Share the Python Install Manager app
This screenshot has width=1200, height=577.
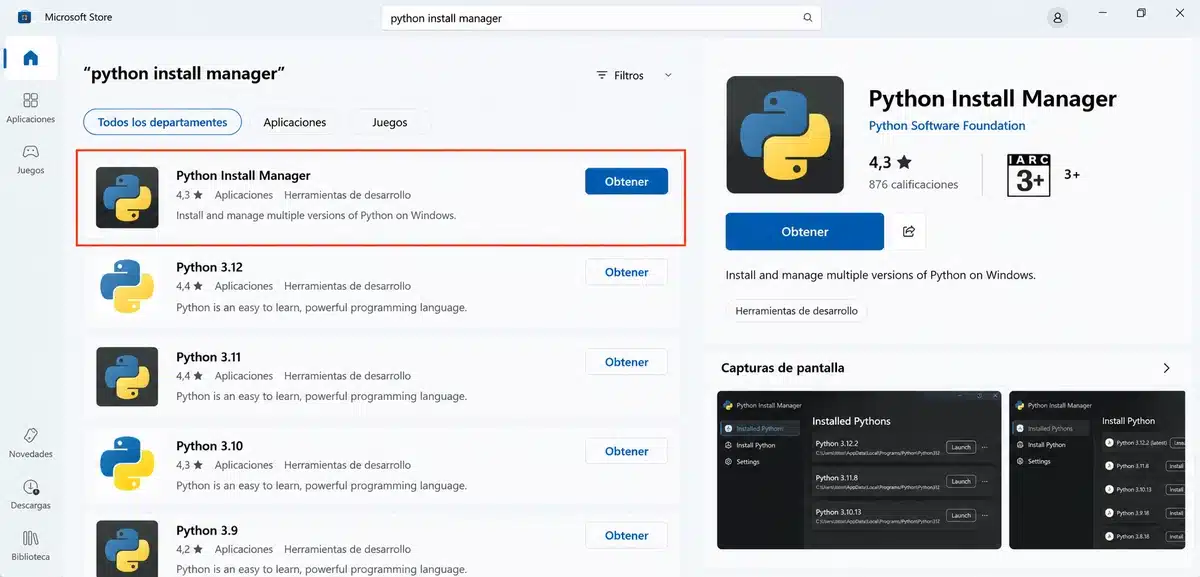tap(909, 231)
